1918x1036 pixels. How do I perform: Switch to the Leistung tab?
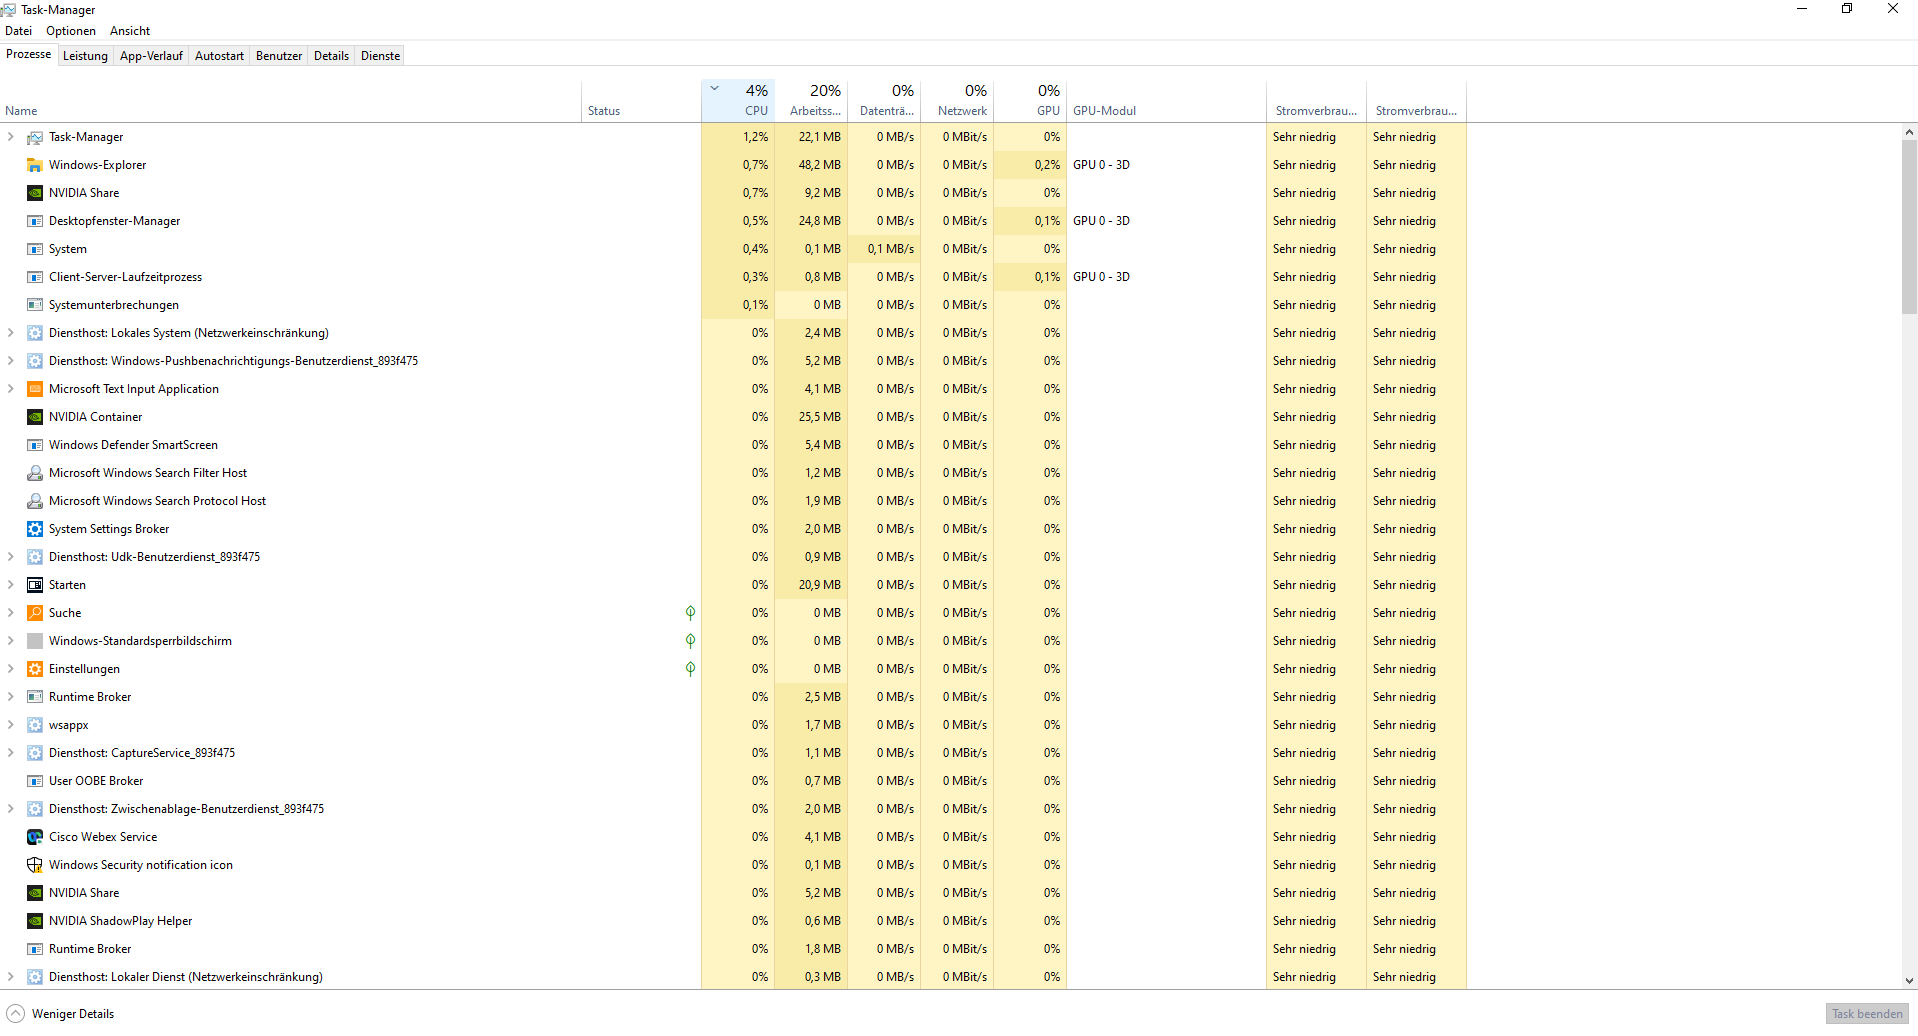pos(85,56)
